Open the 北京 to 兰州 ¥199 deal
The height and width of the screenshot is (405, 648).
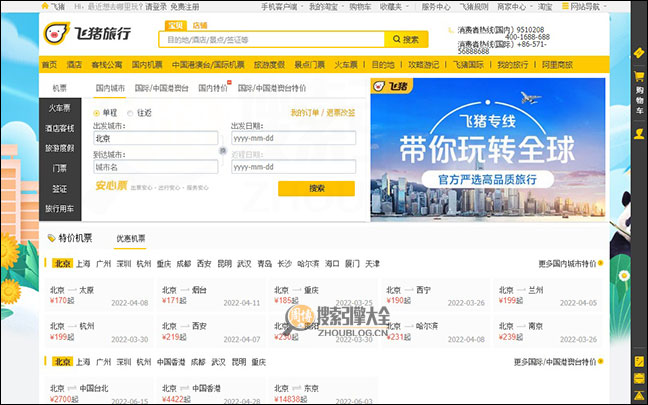pyautogui.click(x=548, y=296)
